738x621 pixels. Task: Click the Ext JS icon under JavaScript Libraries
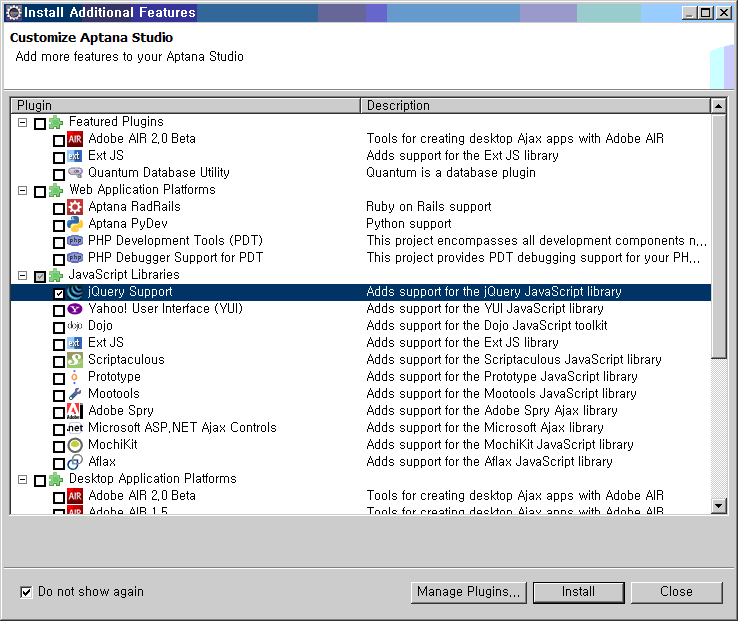pos(75,343)
